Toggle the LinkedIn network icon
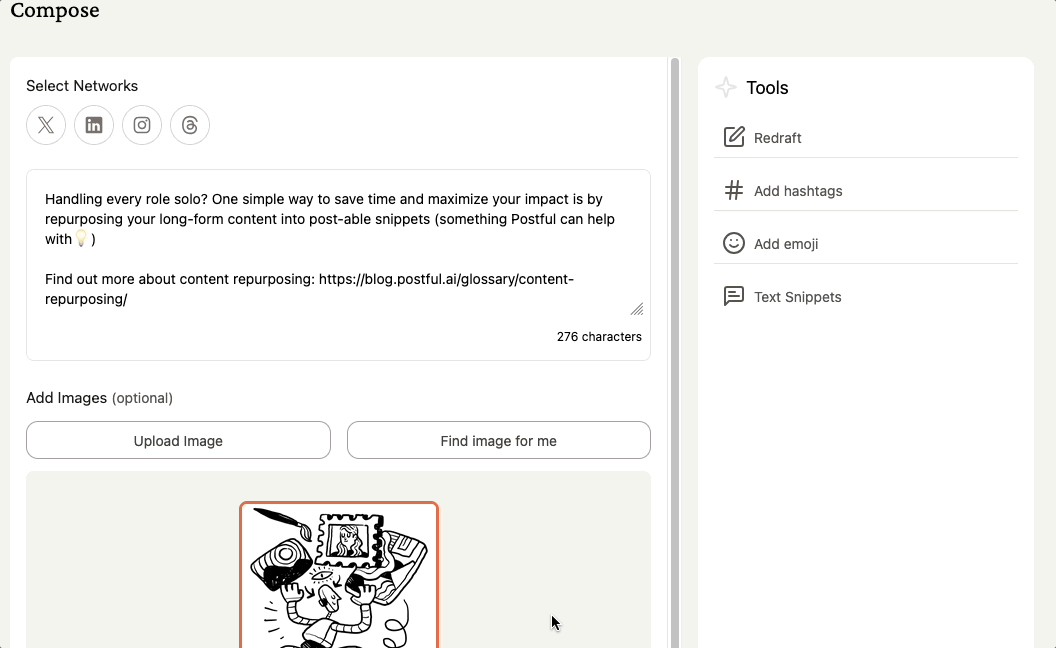Screen dimensions: 1056x648 click(x=94, y=125)
